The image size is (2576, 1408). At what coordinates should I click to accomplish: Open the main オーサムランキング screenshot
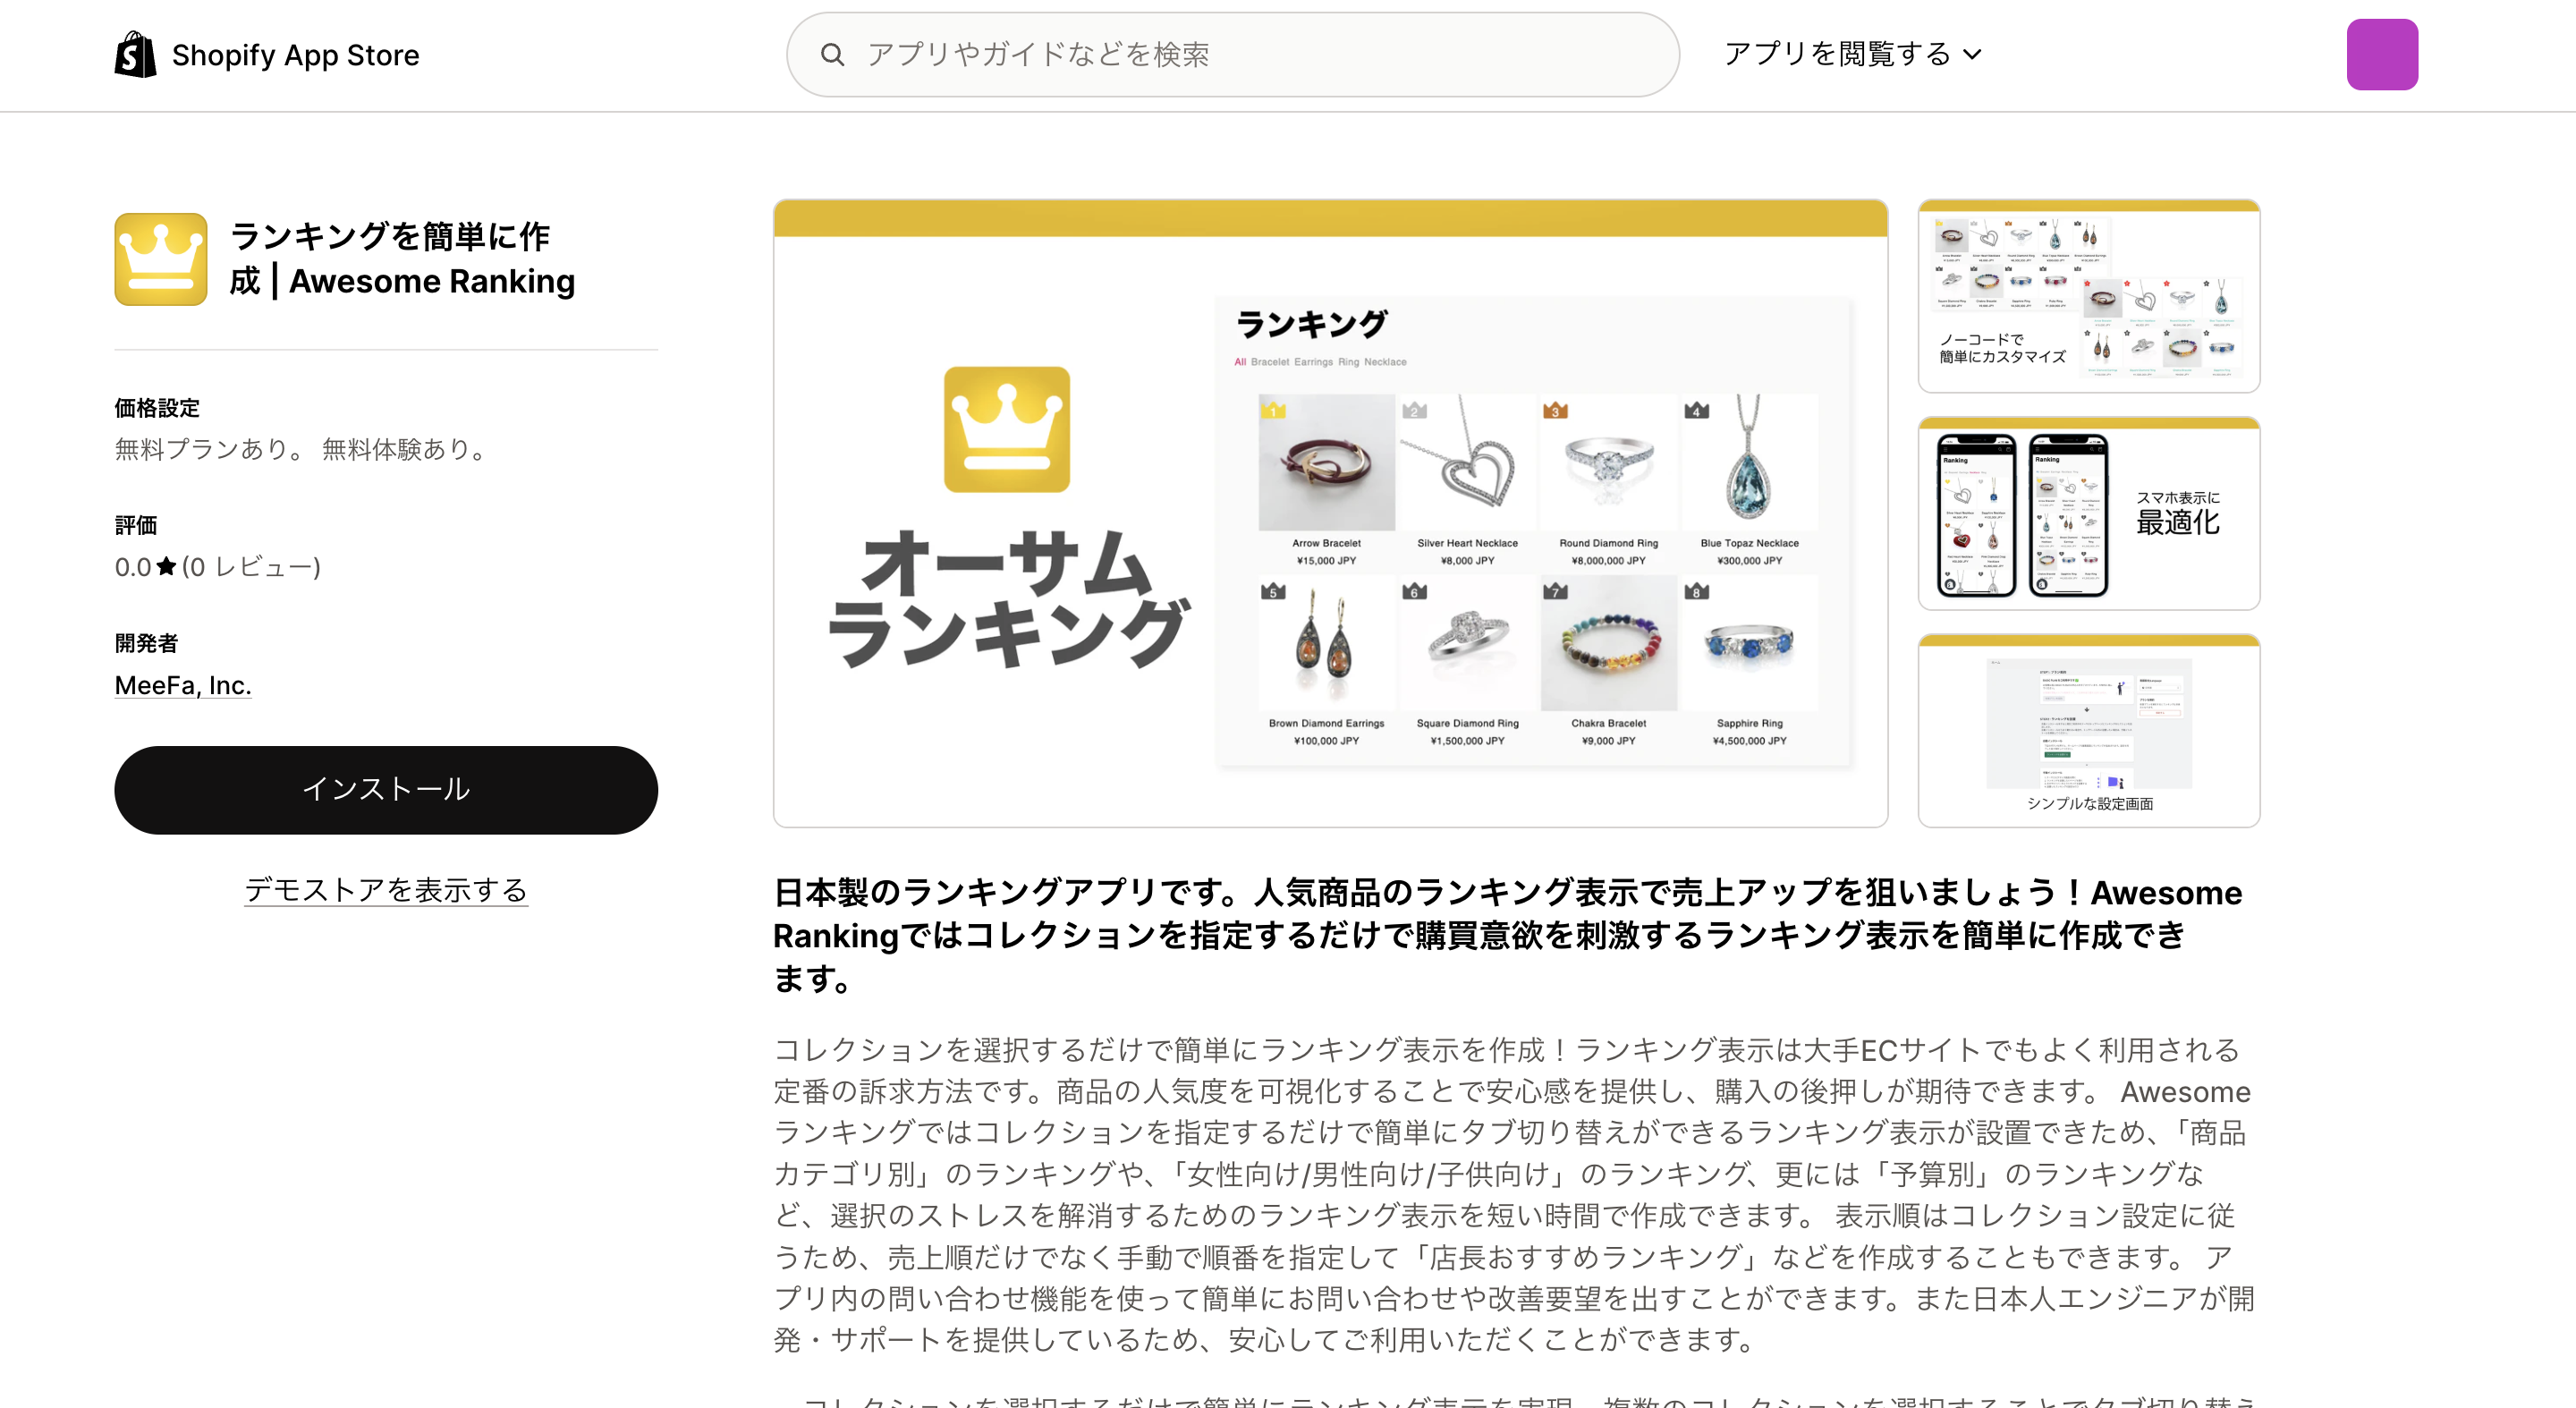(1330, 513)
